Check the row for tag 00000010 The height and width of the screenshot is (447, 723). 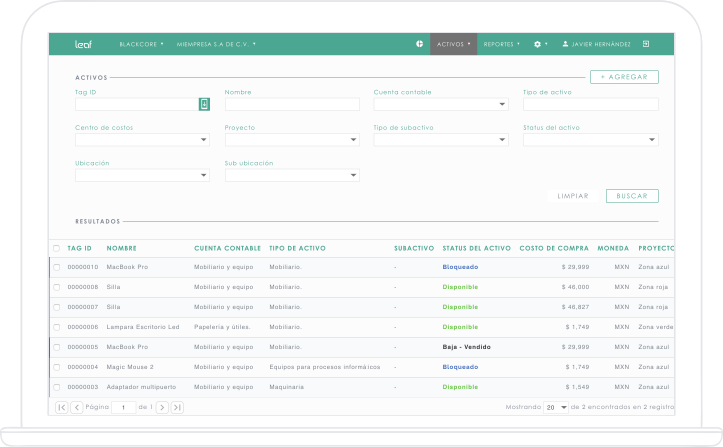(x=57, y=267)
